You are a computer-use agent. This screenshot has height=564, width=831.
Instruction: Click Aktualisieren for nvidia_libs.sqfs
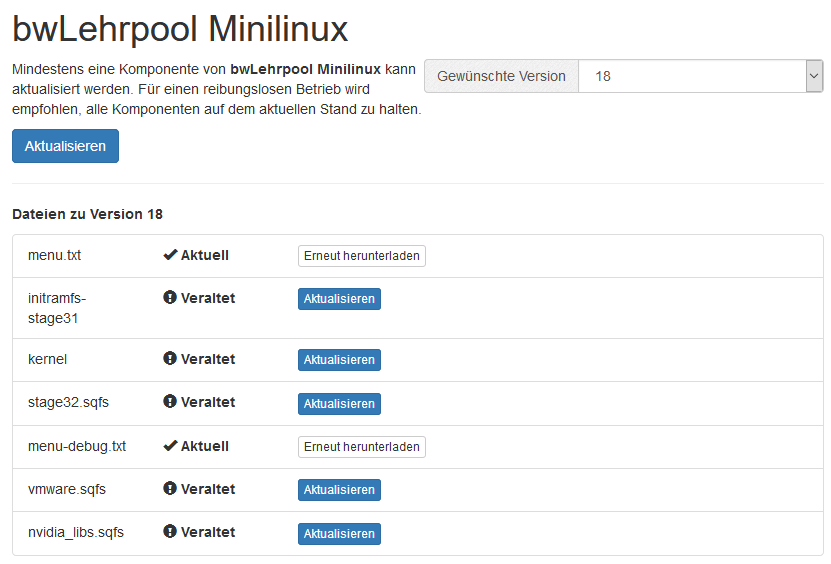(x=339, y=534)
